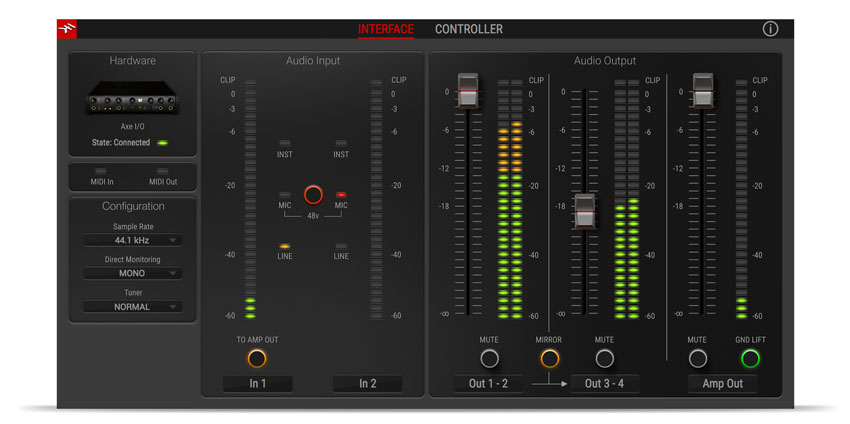Click the In 2 input level meter
Image resolution: width=850 pixels, height=424 pixels.
pos(376,200)
